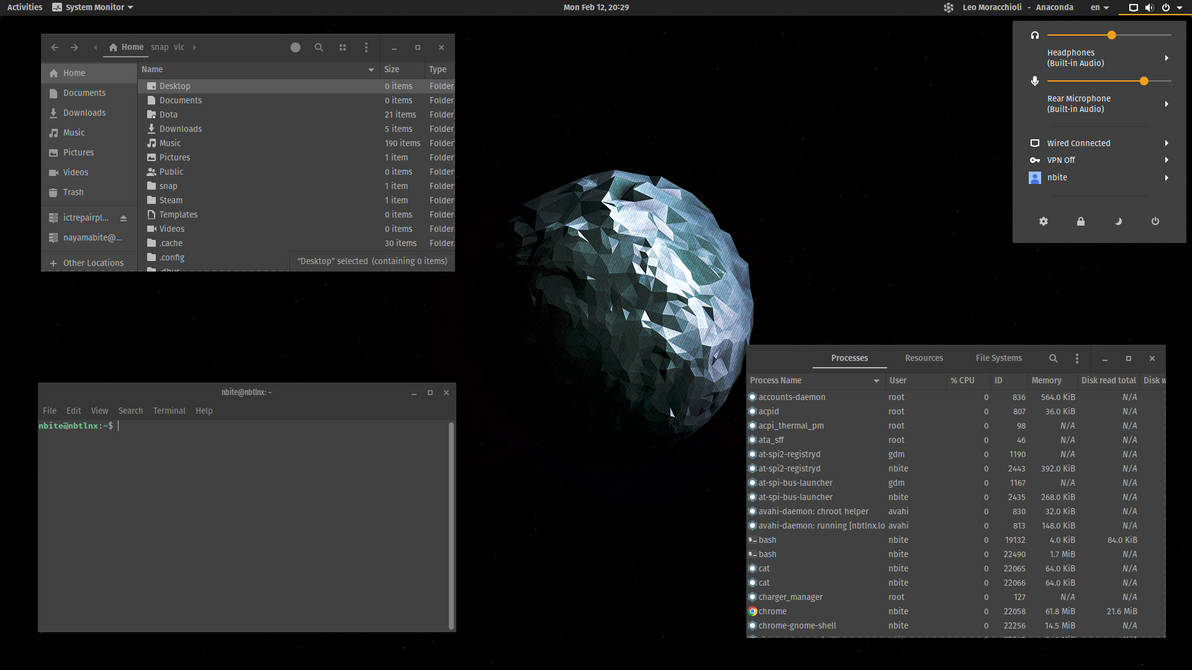The image size is (1192, 670).
Task: Expand the Wired Connected network submenu
Action: pos(1166,143)
